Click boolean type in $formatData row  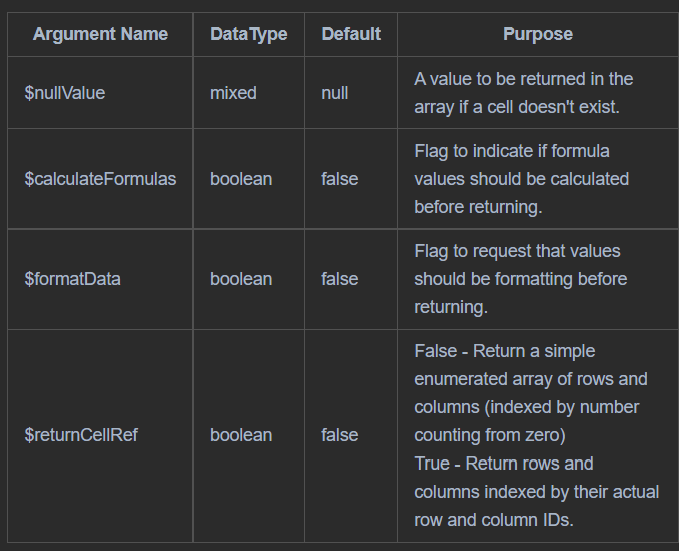(241, 279)
